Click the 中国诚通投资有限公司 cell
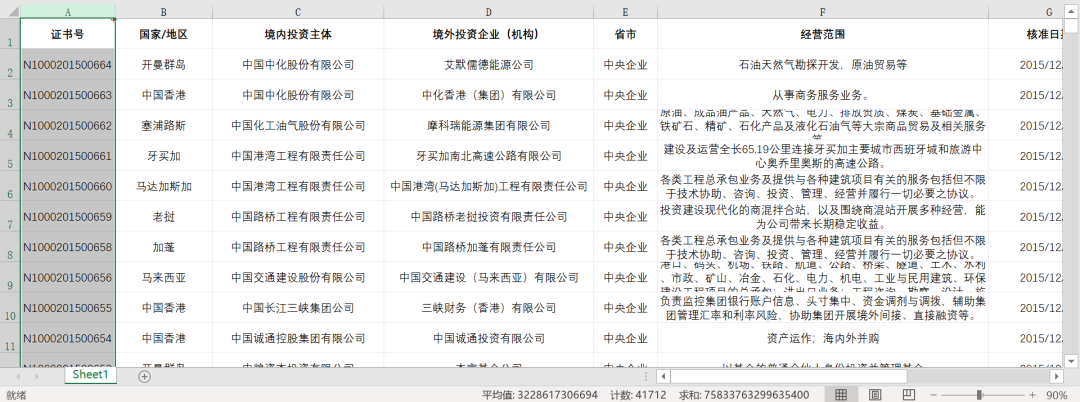Image resolution: width=1080 pixels, height=402 pixels. 488,338
